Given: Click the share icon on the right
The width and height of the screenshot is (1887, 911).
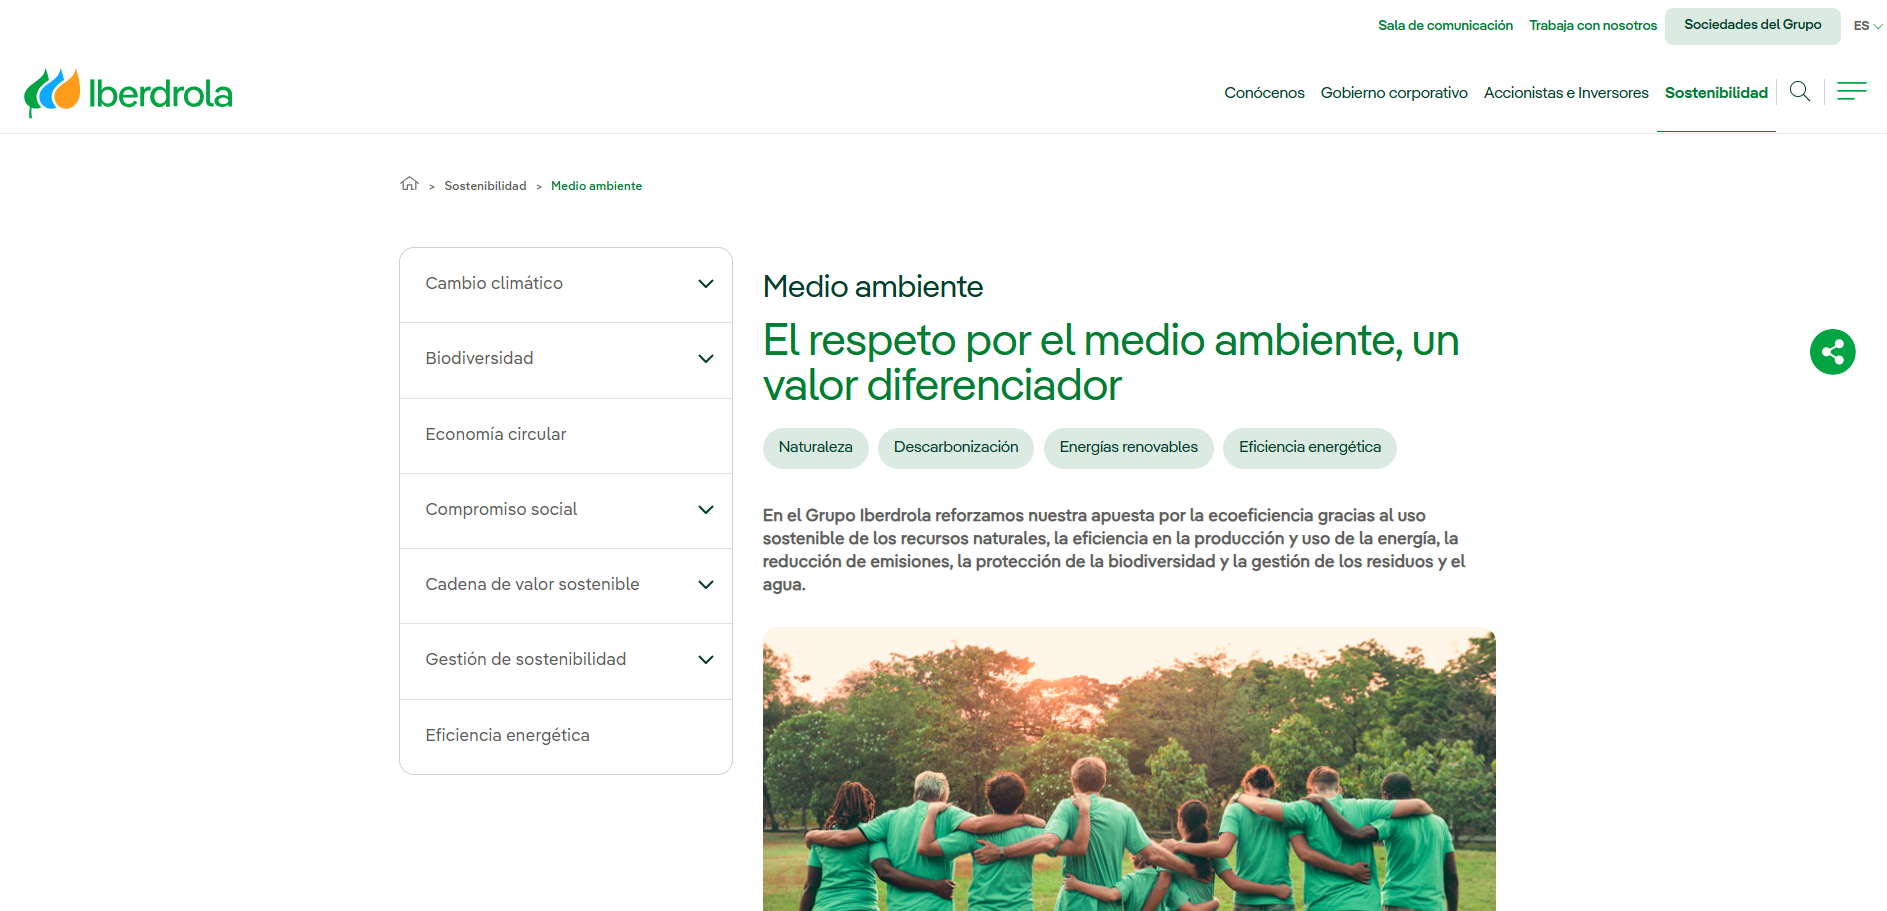Looking at the screenshot, I should (1832, 351).
